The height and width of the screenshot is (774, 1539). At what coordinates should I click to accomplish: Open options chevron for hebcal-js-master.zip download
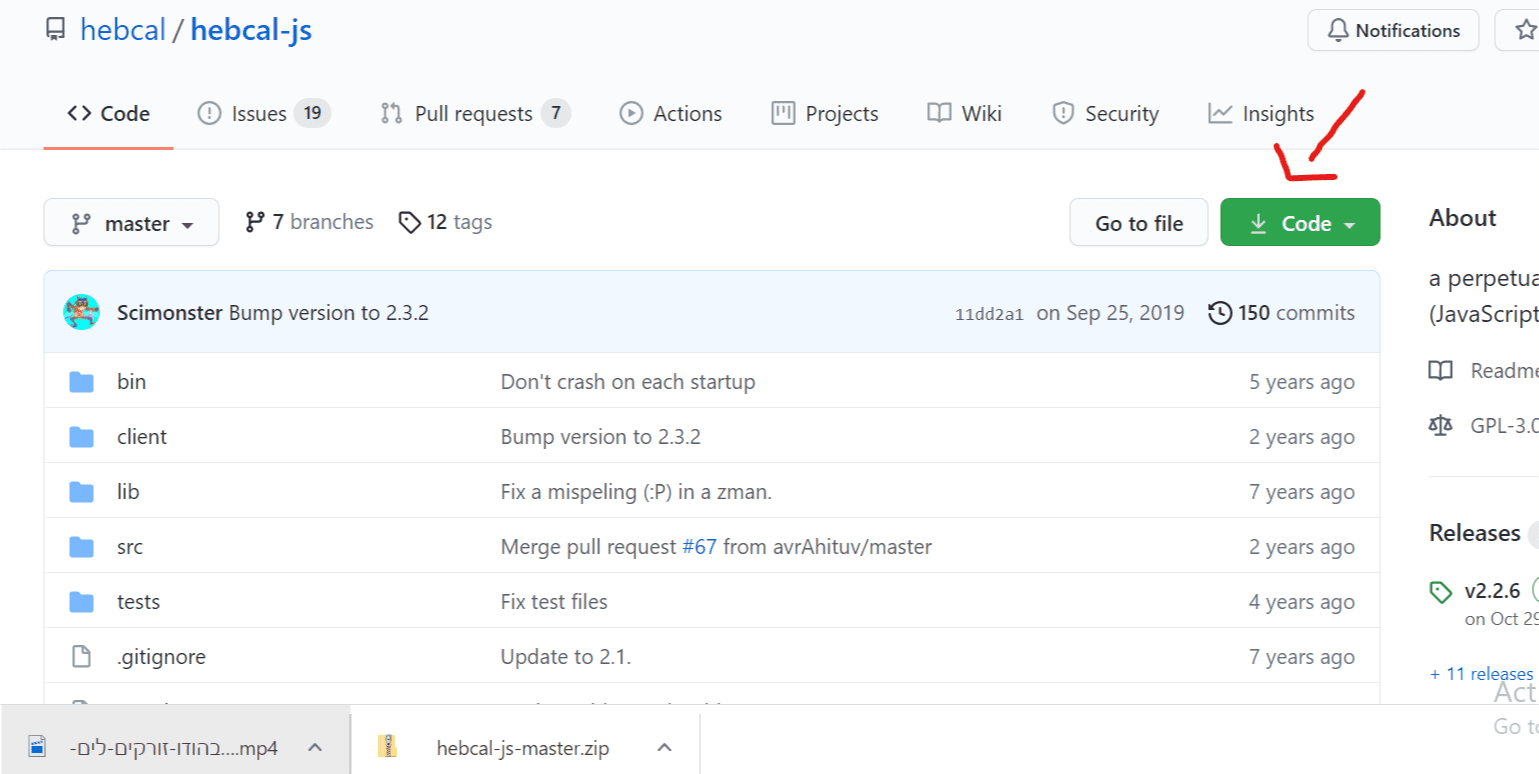point(664,747)
